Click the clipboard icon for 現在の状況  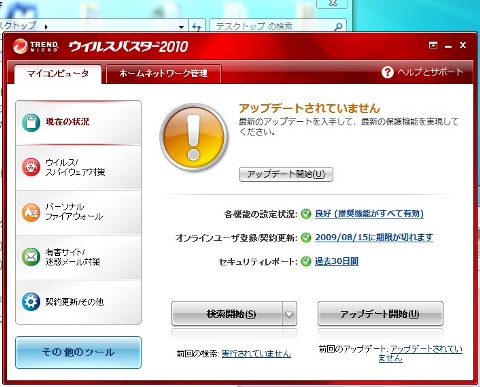pos(31,122)
